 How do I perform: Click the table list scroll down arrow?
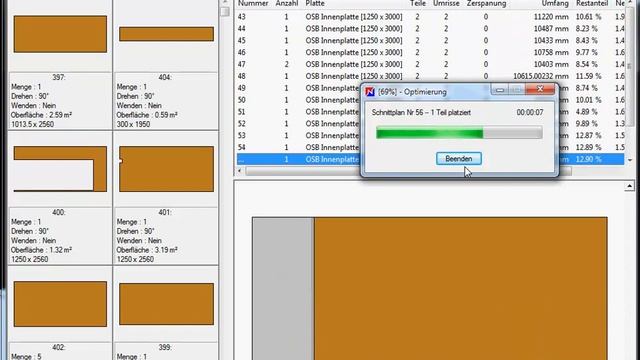[x=629, y=160]
